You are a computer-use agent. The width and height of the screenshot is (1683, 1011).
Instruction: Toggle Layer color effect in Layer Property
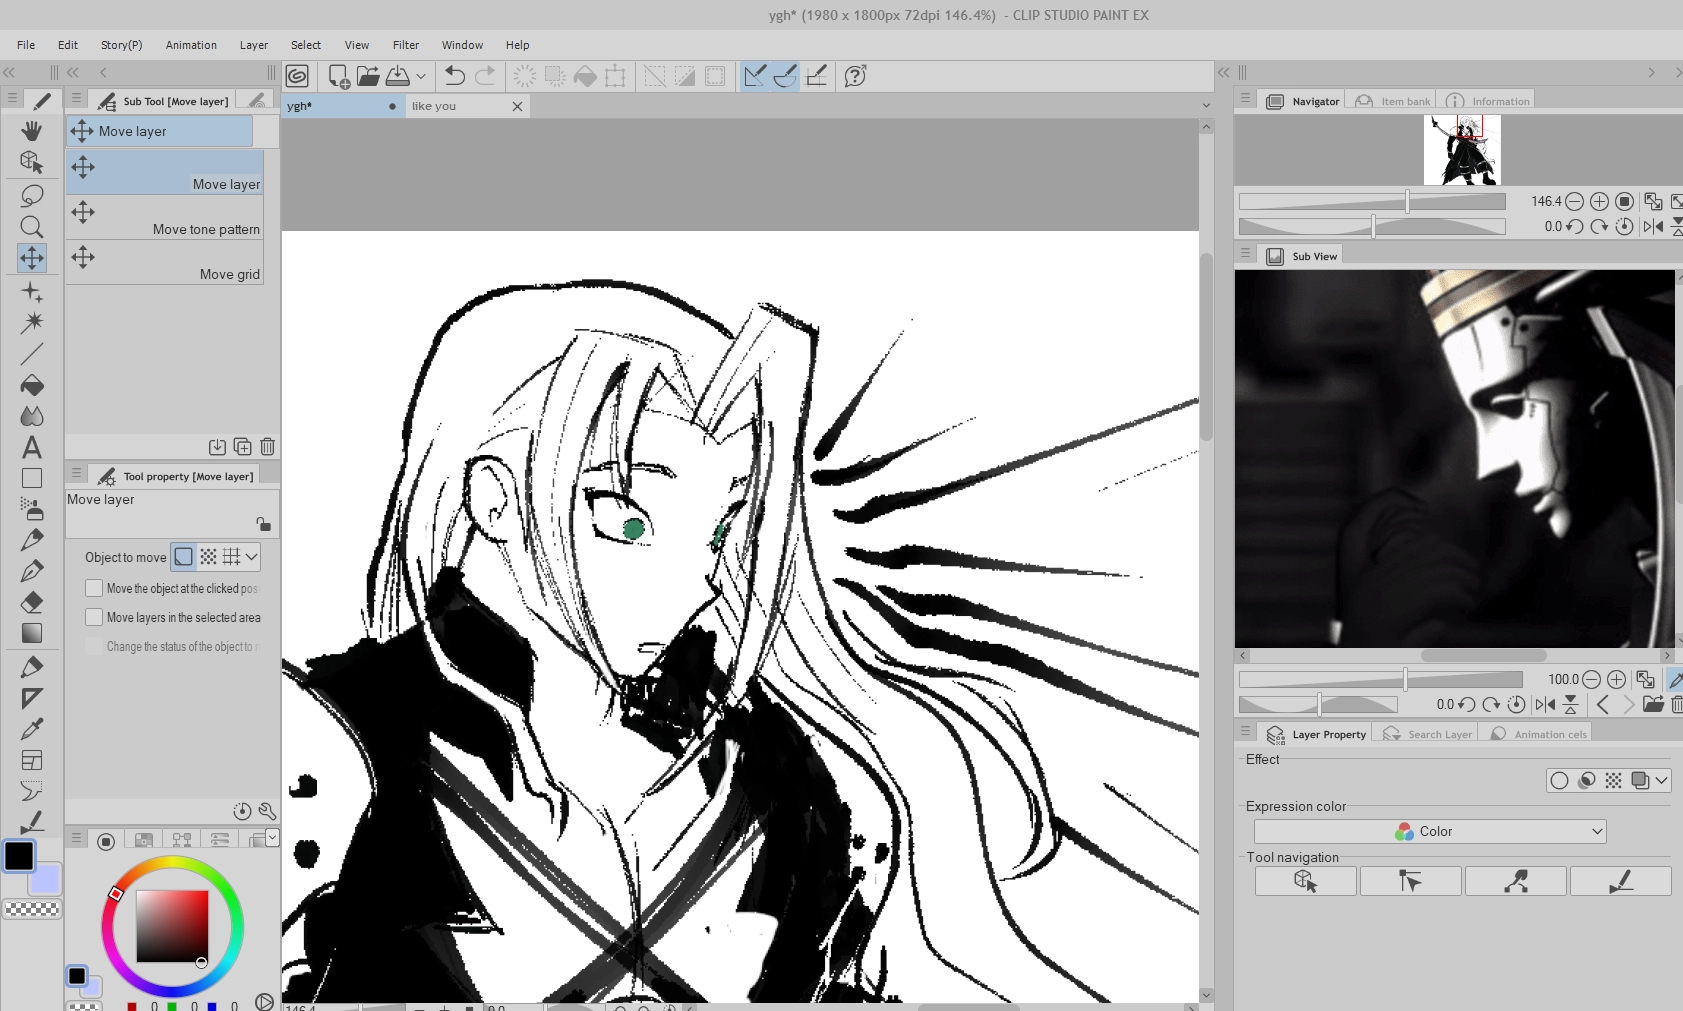(1640, 780)
